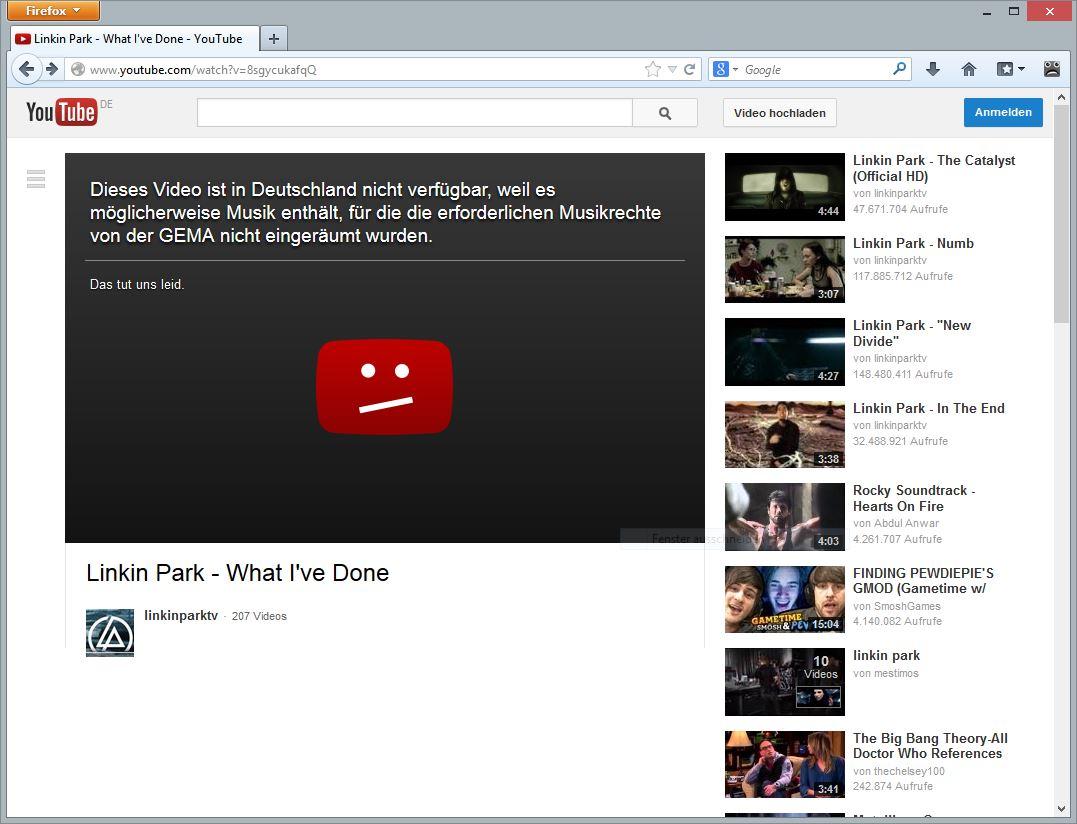Image resolution: width=1077 pixels, height=824 pixels.
Task: Submit search with toolbar magnifier icon
Action: point(899,69)
